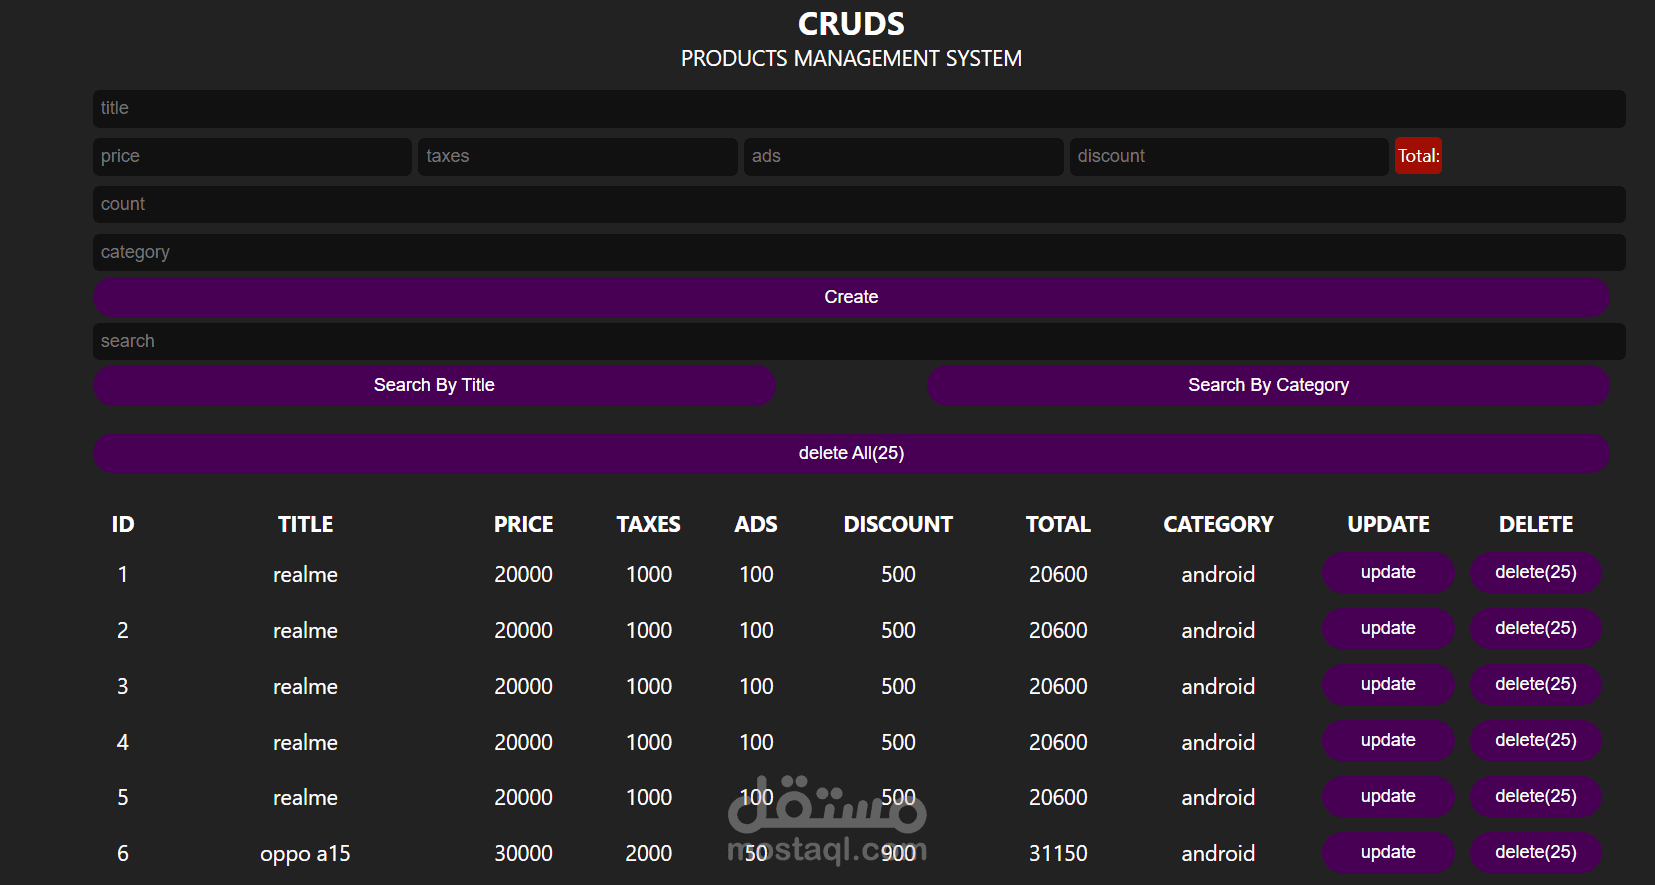Image resolution: width=1655 pixels, height=885 pixels.
Task: Update the product with ID 4
Action: (x=1388, y=740)
